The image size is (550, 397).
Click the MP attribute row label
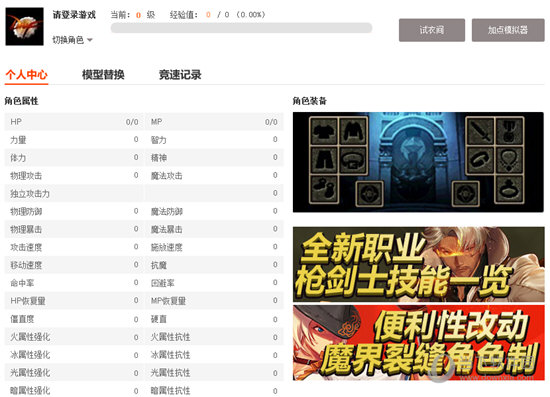click(x=156, y=122)
